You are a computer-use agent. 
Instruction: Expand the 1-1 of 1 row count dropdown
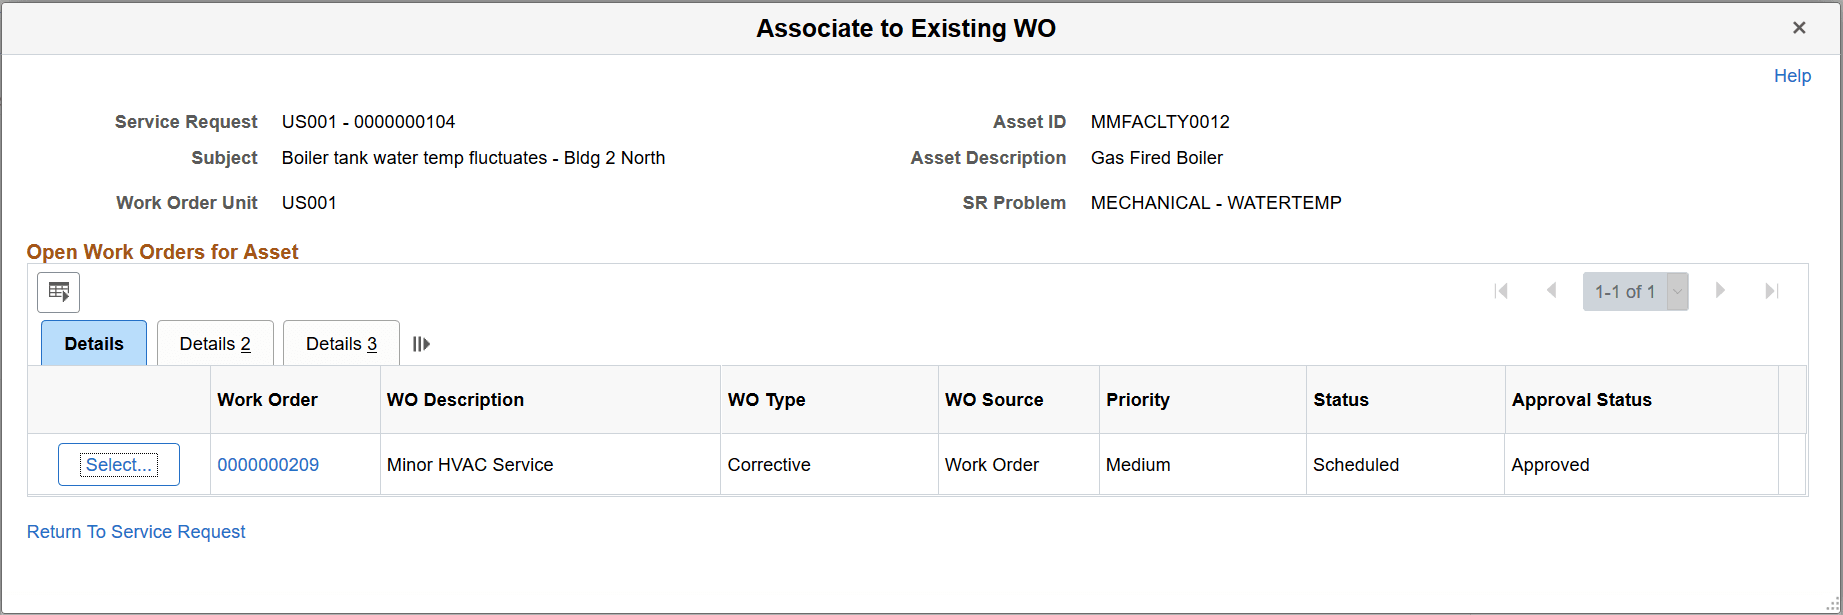pos(1676,291)
